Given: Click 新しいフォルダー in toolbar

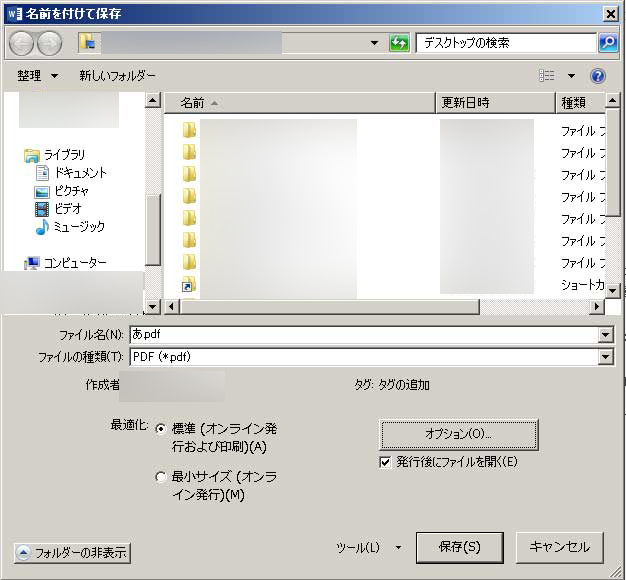Looking at the screenshot, I should [117, 76].
